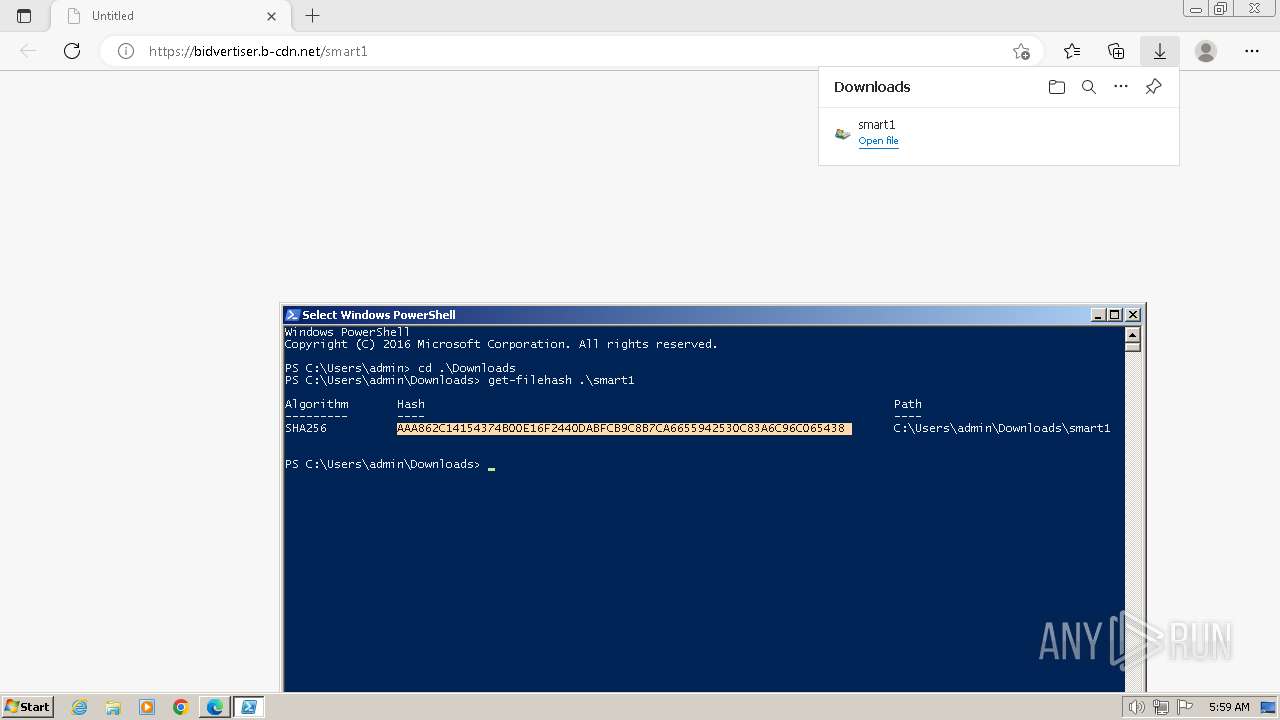Restore down the browser window
The image size is (1280, 720).
pos(1221,8)
